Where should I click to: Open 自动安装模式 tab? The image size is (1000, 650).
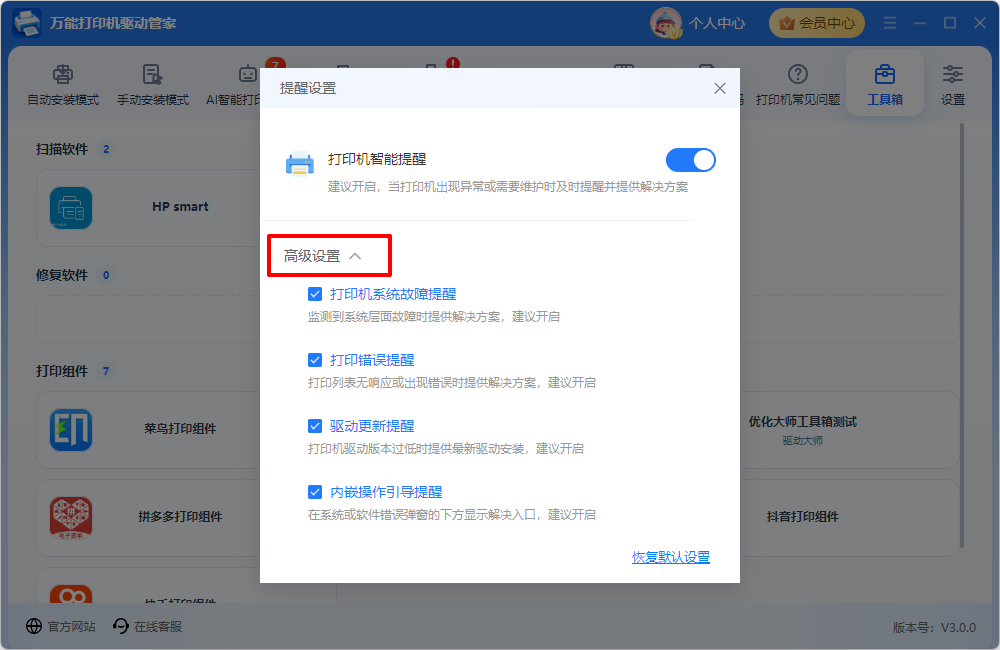63,84
